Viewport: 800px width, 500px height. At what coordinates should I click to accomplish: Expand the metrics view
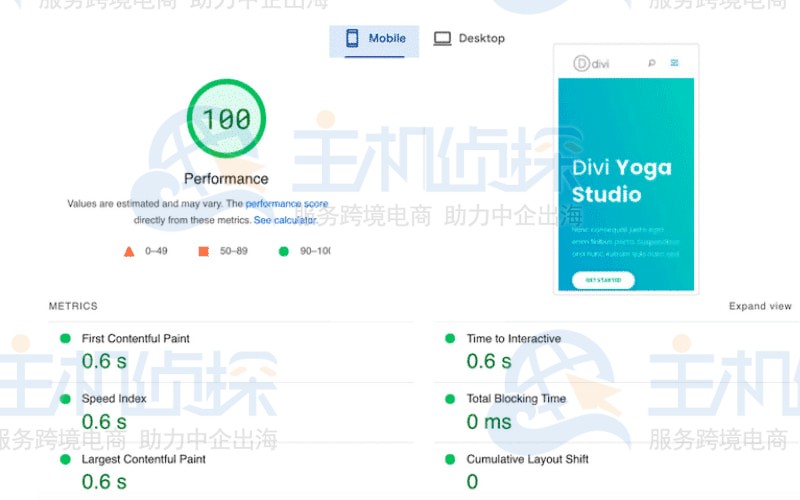[x=760, y=306]
